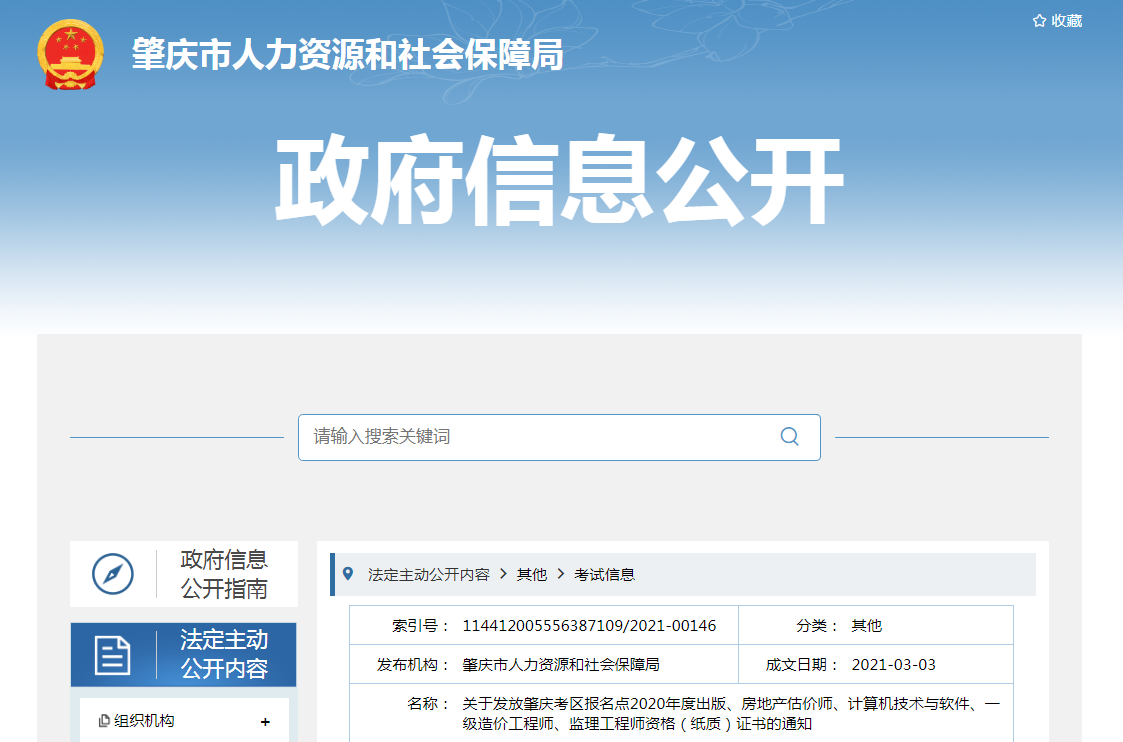Image resolution: width=1123 pixels, height=742 pixels.
Task: Open 组织机构 tree item
Action: pyautogui.click(x=144, y=721)
